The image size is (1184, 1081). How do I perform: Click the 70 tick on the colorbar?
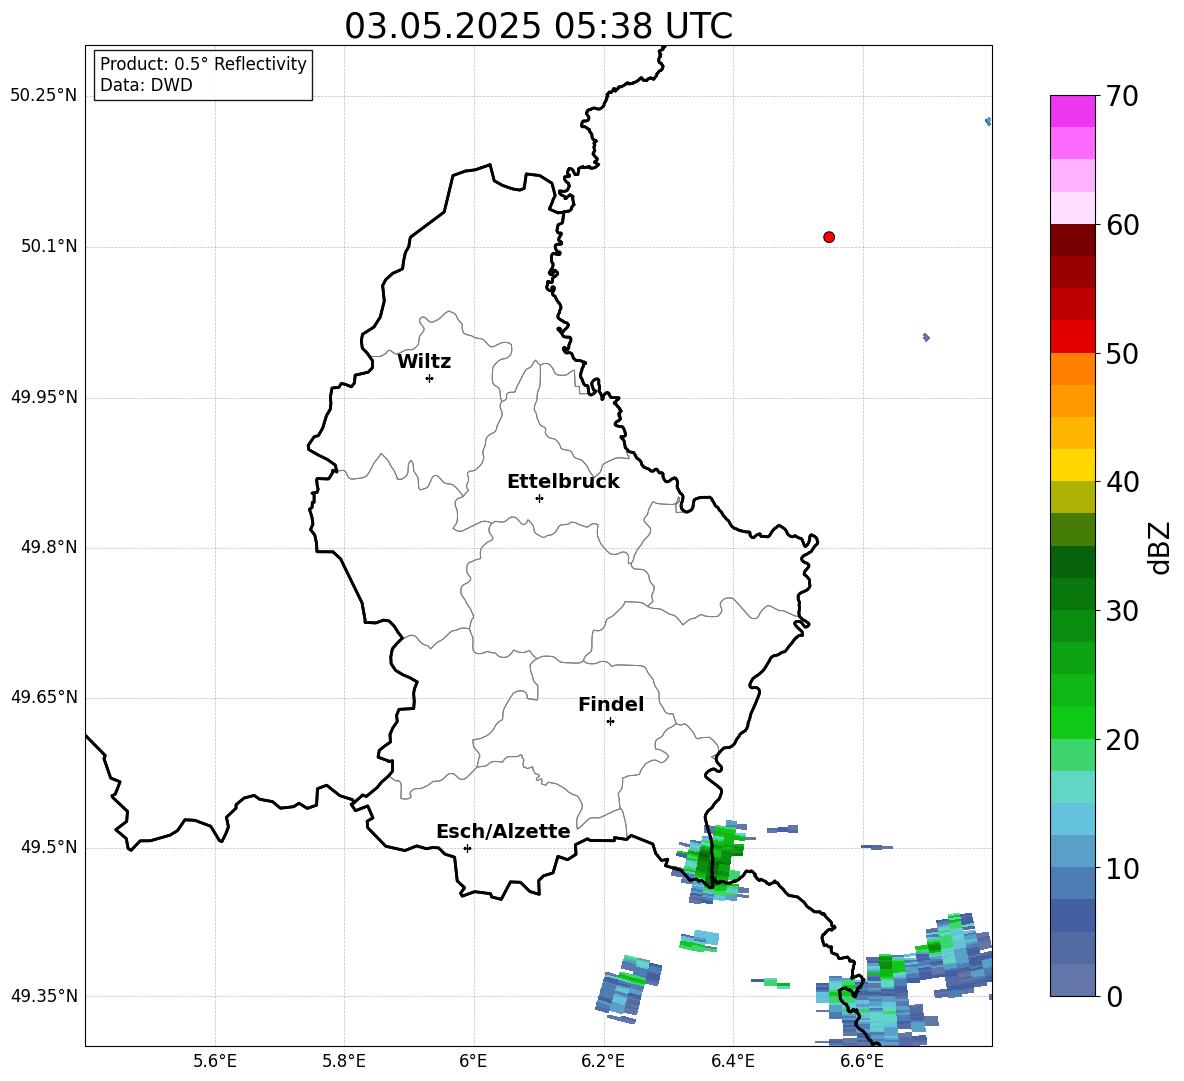[x=1122, y=96]
